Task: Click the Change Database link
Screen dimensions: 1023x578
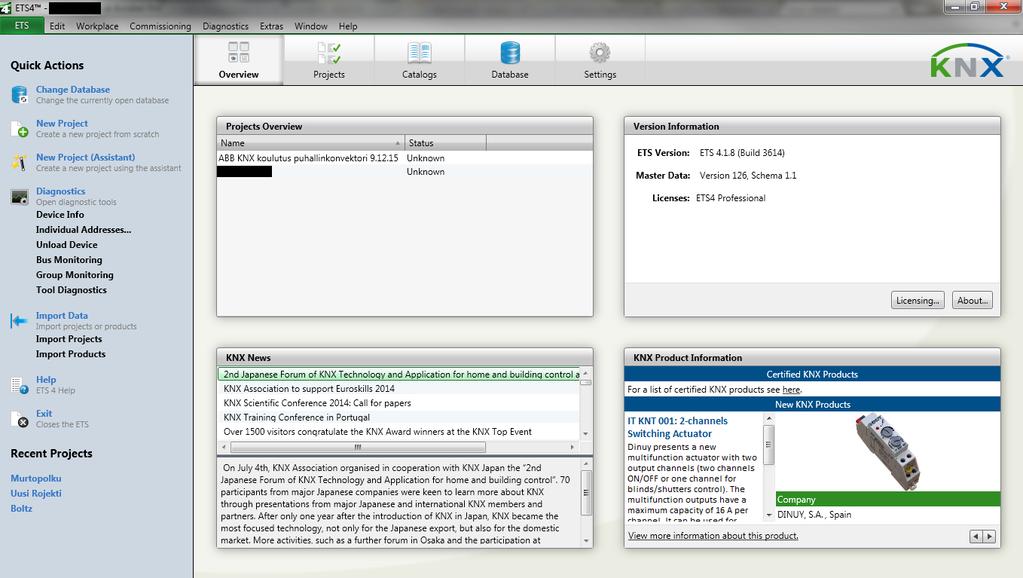Action: (x=73, y=89)
